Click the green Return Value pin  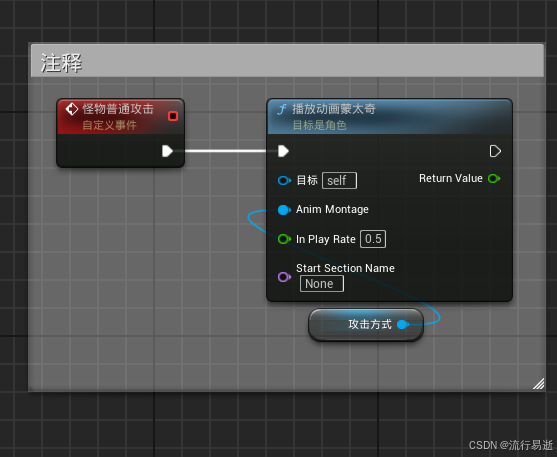point(494,178)
